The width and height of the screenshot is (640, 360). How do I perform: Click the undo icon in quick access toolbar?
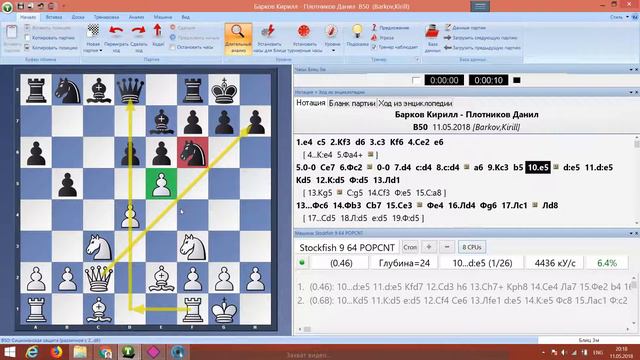(40, 6)
